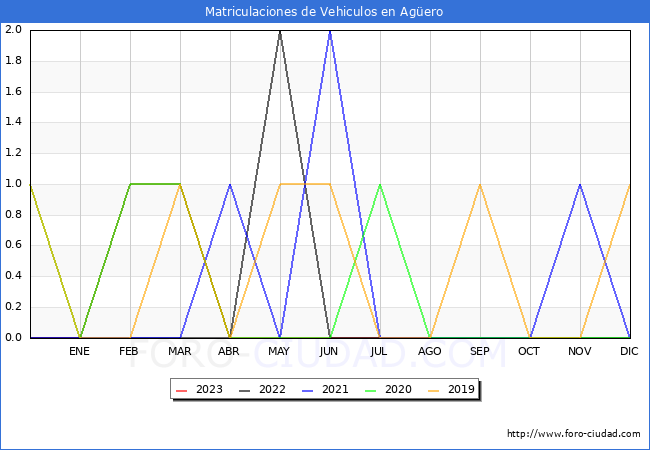Click the MAY month axis label
The image size is (650, 450).
tap(279, 351)
